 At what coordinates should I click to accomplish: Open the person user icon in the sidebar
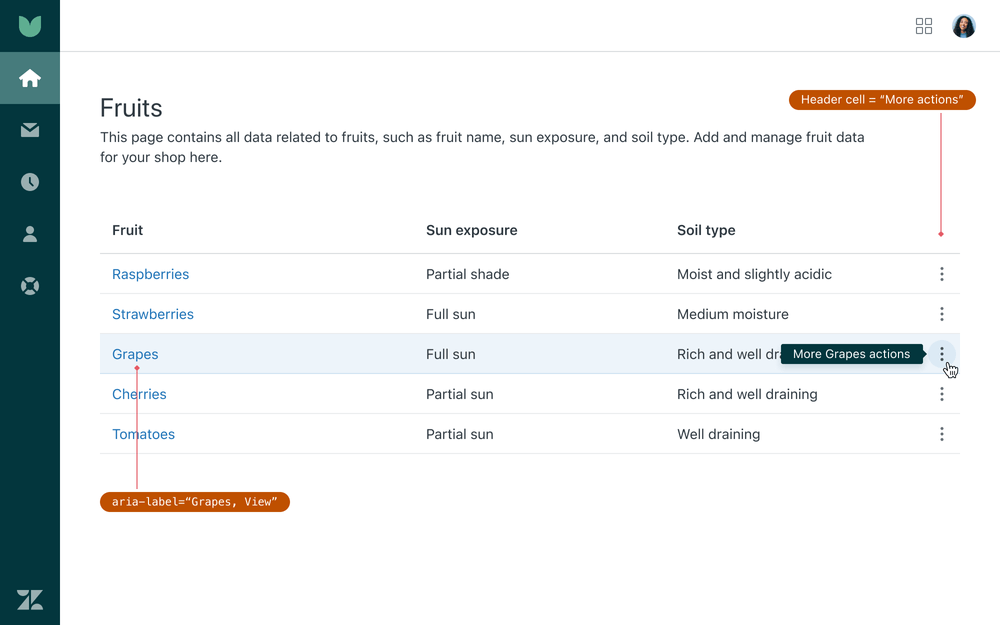[30, 234]
